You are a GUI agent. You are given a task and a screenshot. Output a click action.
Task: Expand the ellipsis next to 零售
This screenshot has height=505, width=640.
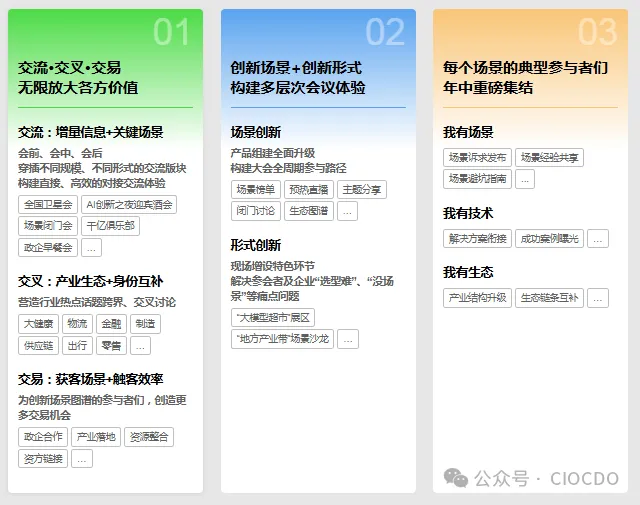pyautogui.click(x=140, y=345)
